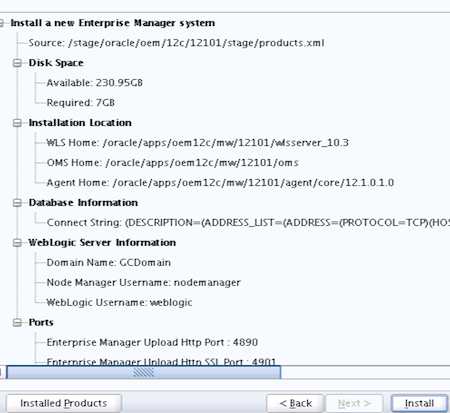Select the Source products.xml path row
Image resolution: width=450 pixels, height=413 pixels.
coord(176,43)
